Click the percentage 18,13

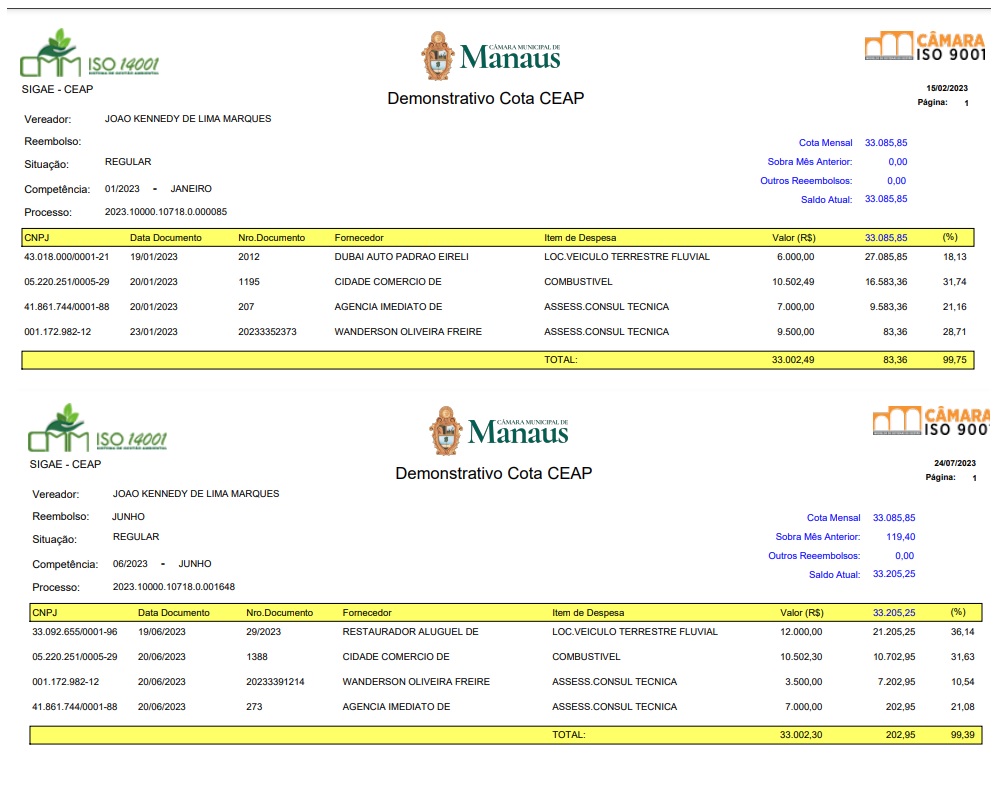[x=955, y=257]
